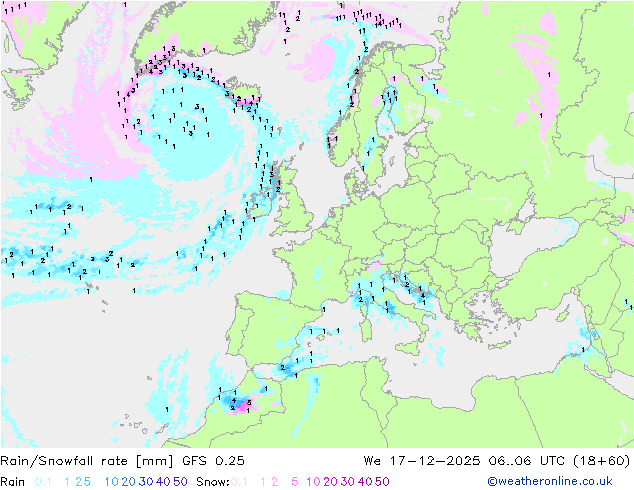Click the Rain legend value 10
Screen dimensions: 634x490
point(112,482)
